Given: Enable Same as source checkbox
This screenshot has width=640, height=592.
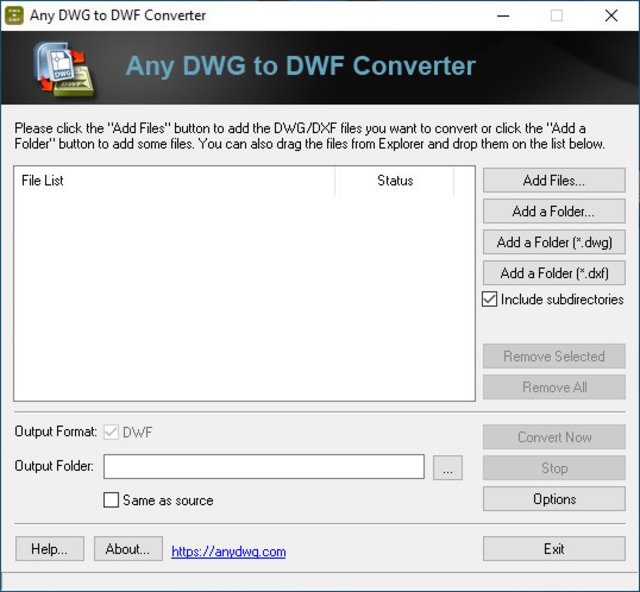Looking at the screenshot, I should tap(111, 500).
